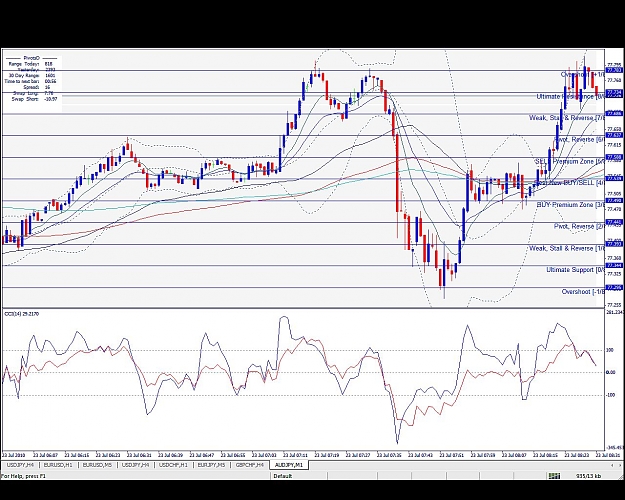The height and width of the screenshot is (500, 625).
Task: Switch to the EURUSD,H1 chart tab
Action: click(58, 465)
